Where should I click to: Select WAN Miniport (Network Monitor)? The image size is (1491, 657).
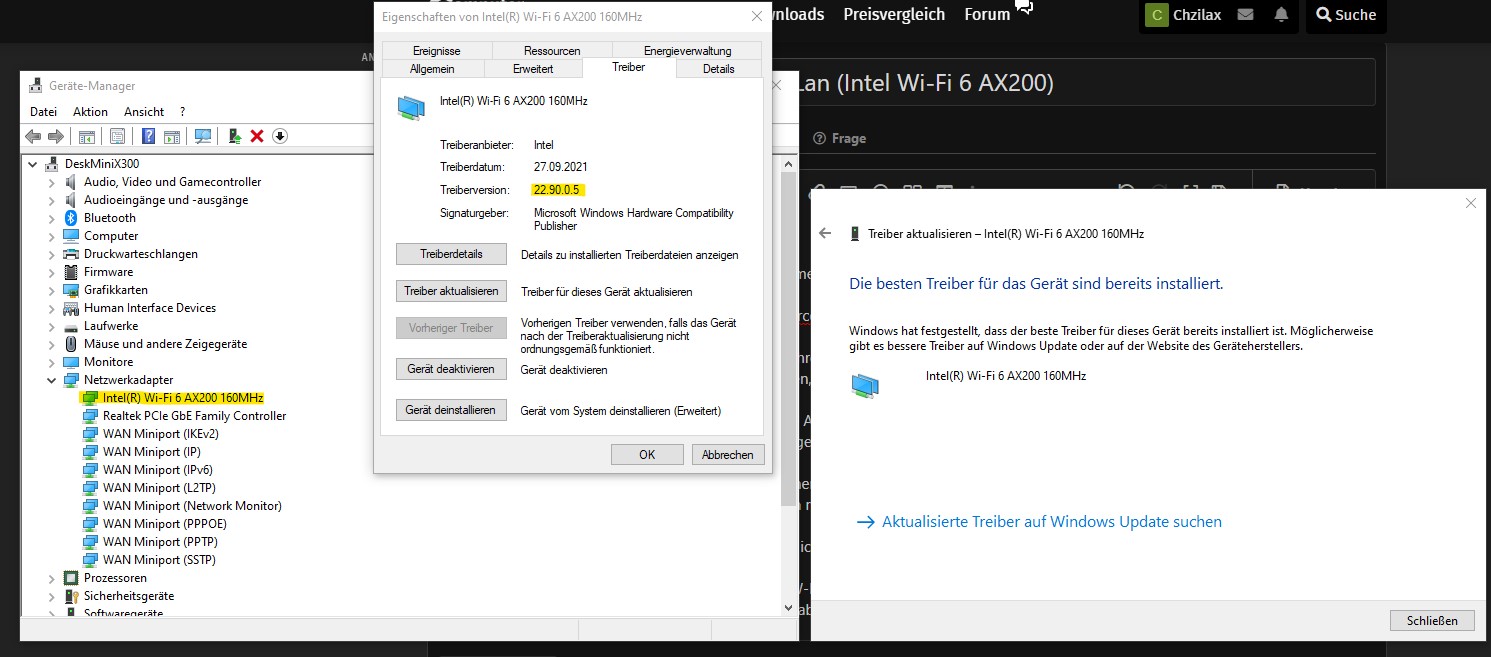click(192, 506)
